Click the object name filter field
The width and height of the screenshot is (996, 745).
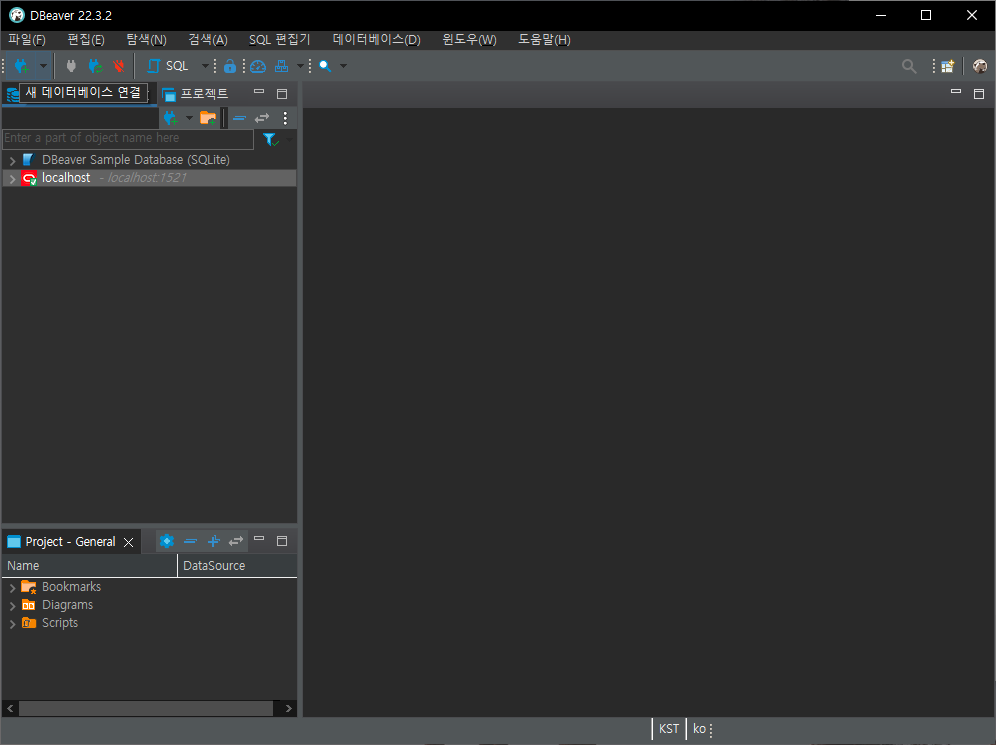tap(128, 138)
